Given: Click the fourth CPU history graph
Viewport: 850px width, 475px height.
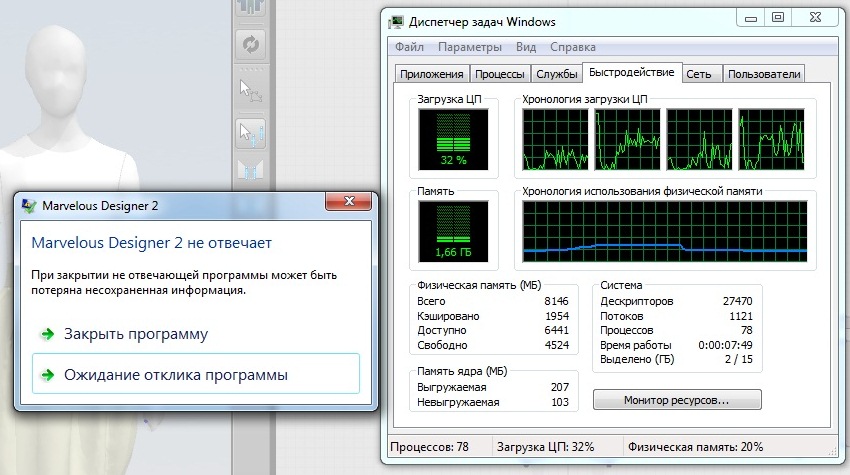Looking at the screenshot, I should point(771,139).
